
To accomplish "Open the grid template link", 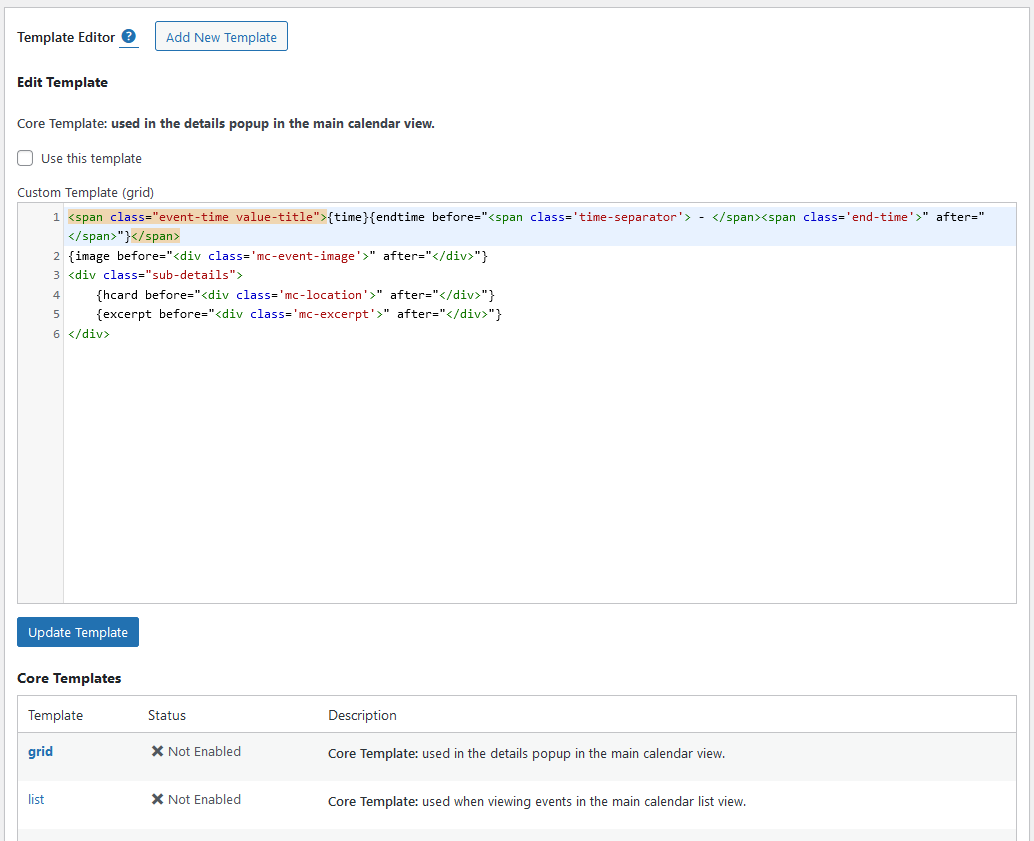I will 40,751.
